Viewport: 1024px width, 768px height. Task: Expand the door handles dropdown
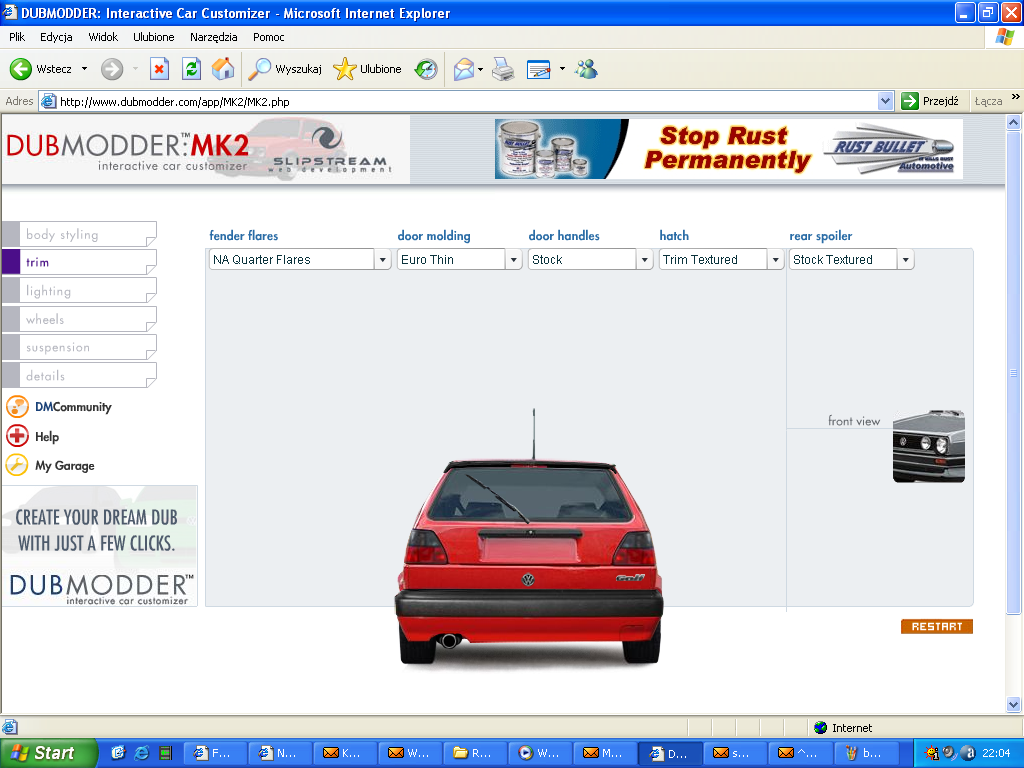645,259
